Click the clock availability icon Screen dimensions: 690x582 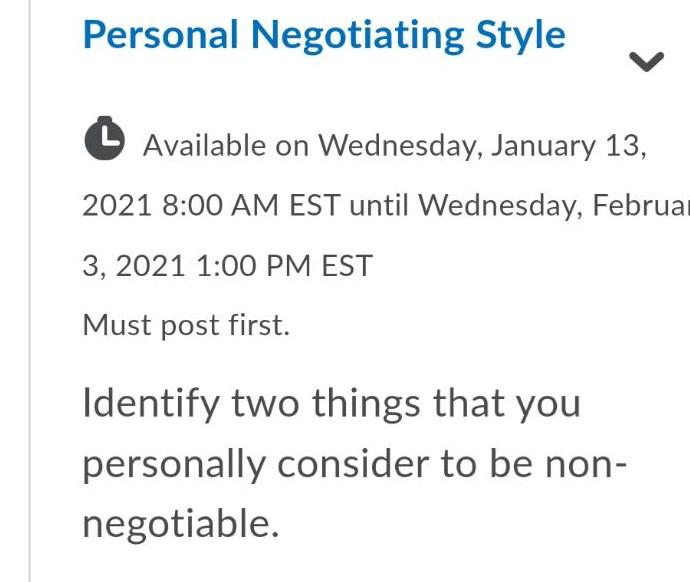pos(104,139)
